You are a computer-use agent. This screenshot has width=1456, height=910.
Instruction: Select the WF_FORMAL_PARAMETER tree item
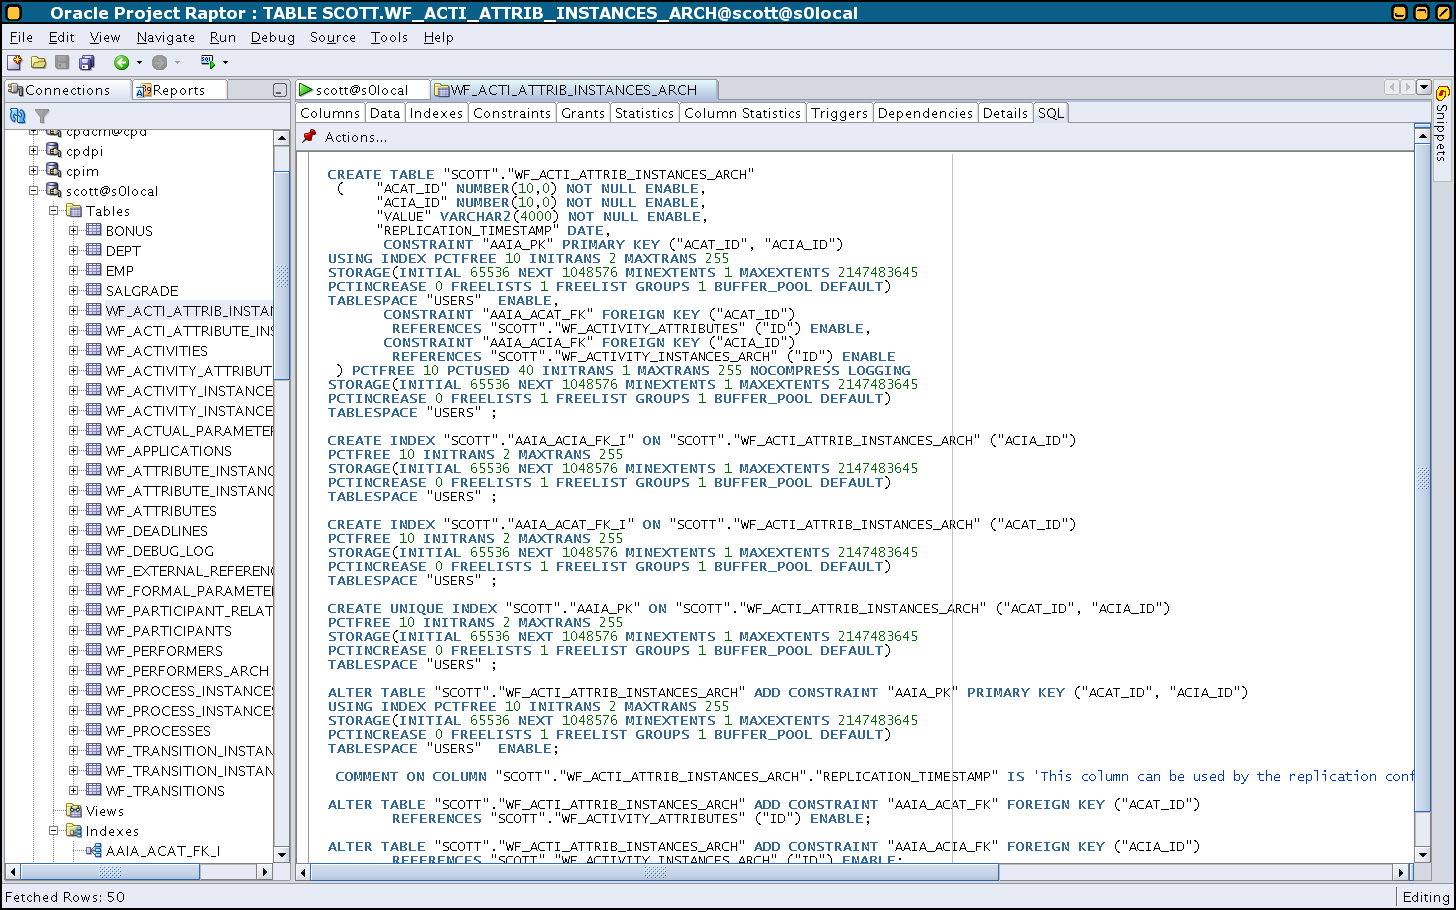click(189, 591)
